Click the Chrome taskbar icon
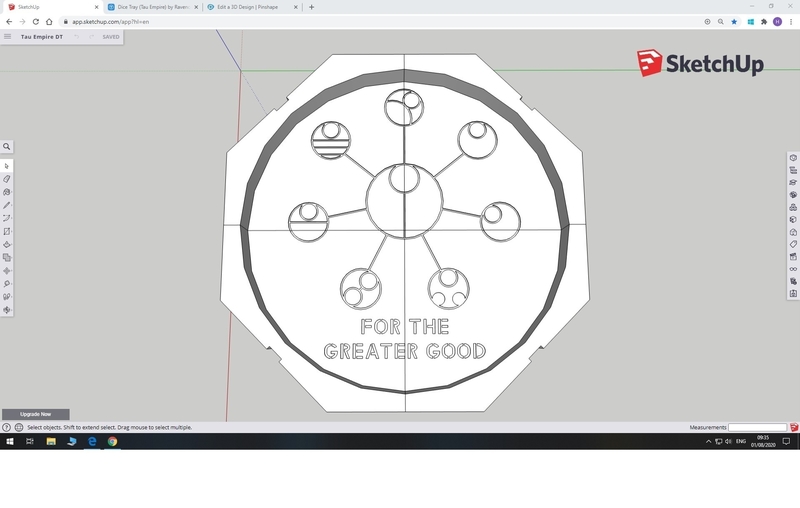The image size is (800, 508). 112,441
